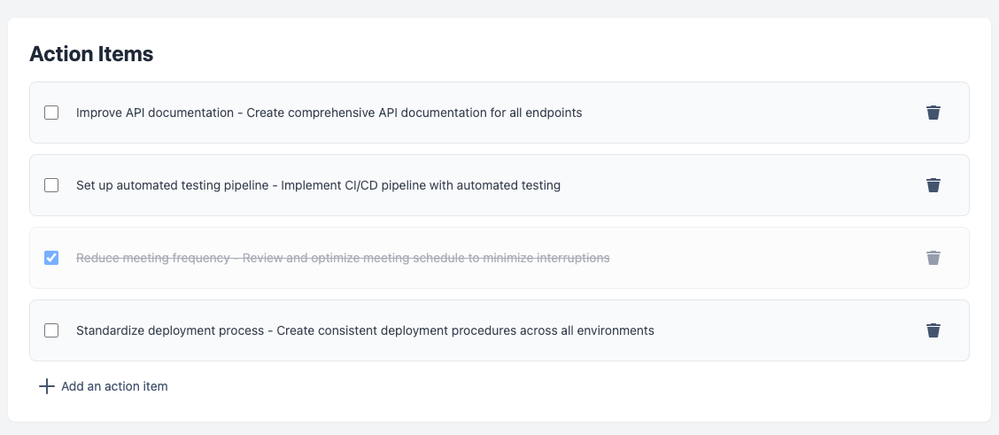Delete the automated testing pipeline item
This screenshot has height=435, width=999.
933,185
